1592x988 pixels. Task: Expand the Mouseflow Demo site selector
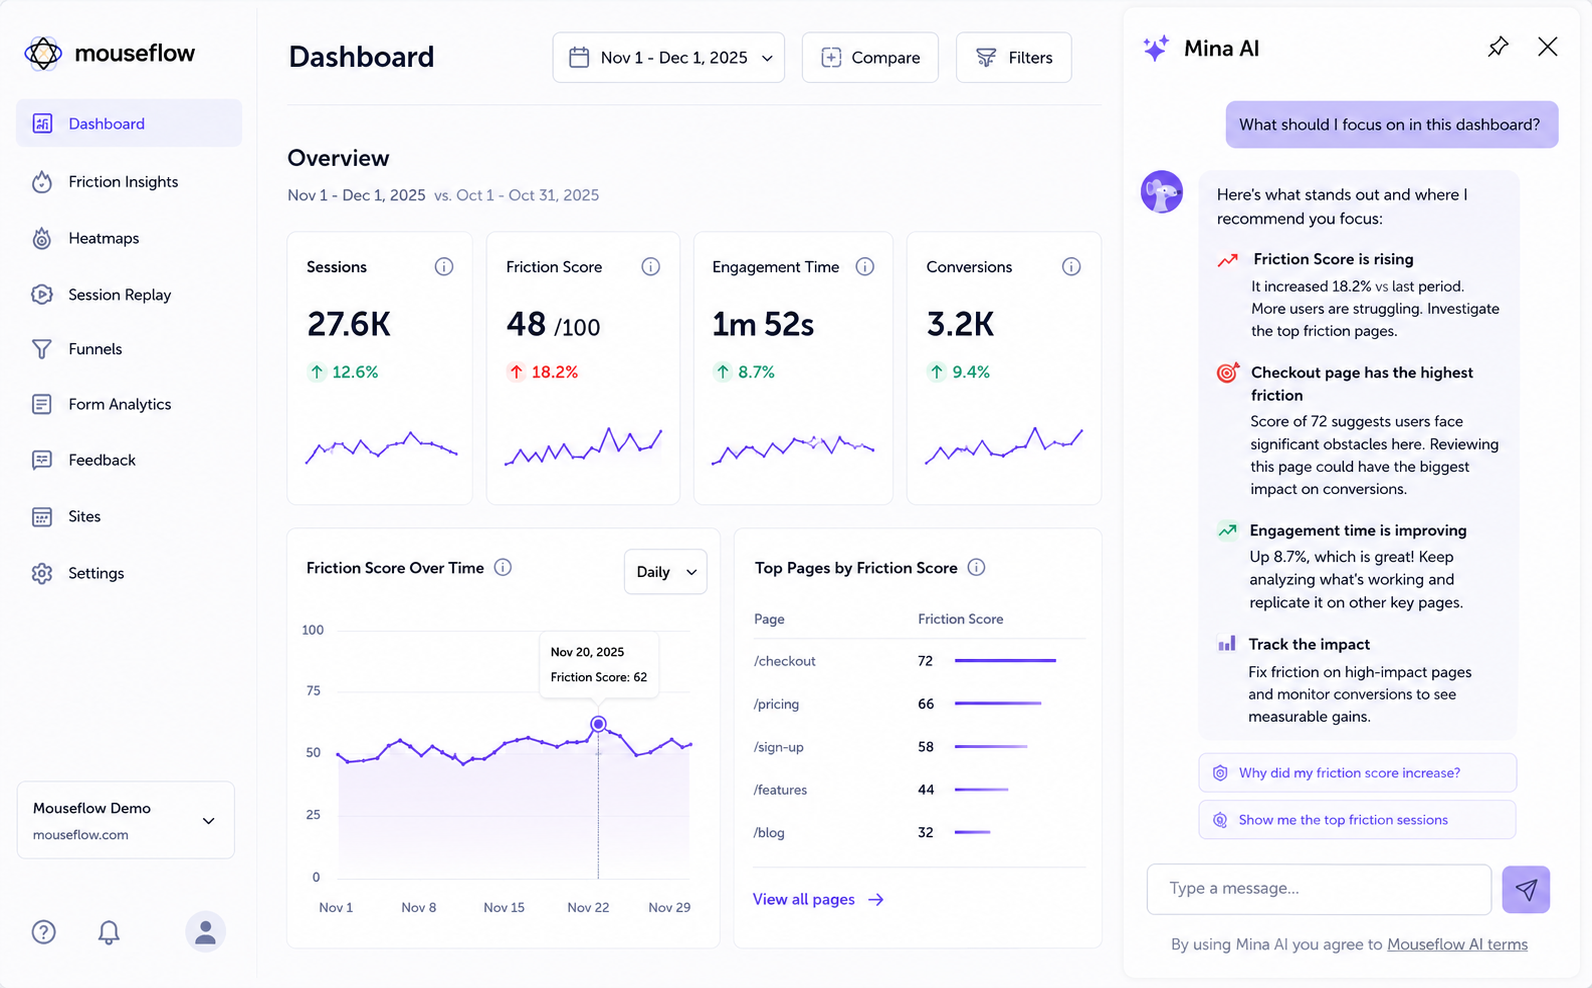pyautogui.click(x=126, y=820)
